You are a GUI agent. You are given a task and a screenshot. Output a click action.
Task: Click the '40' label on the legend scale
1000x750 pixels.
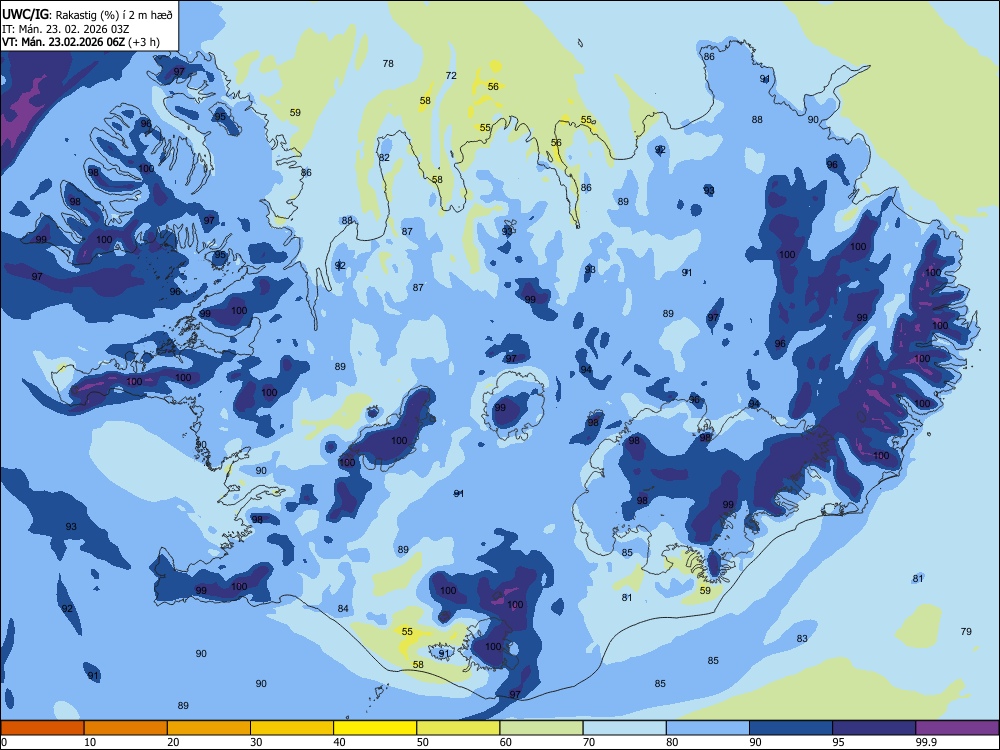[x=339, y=742]
